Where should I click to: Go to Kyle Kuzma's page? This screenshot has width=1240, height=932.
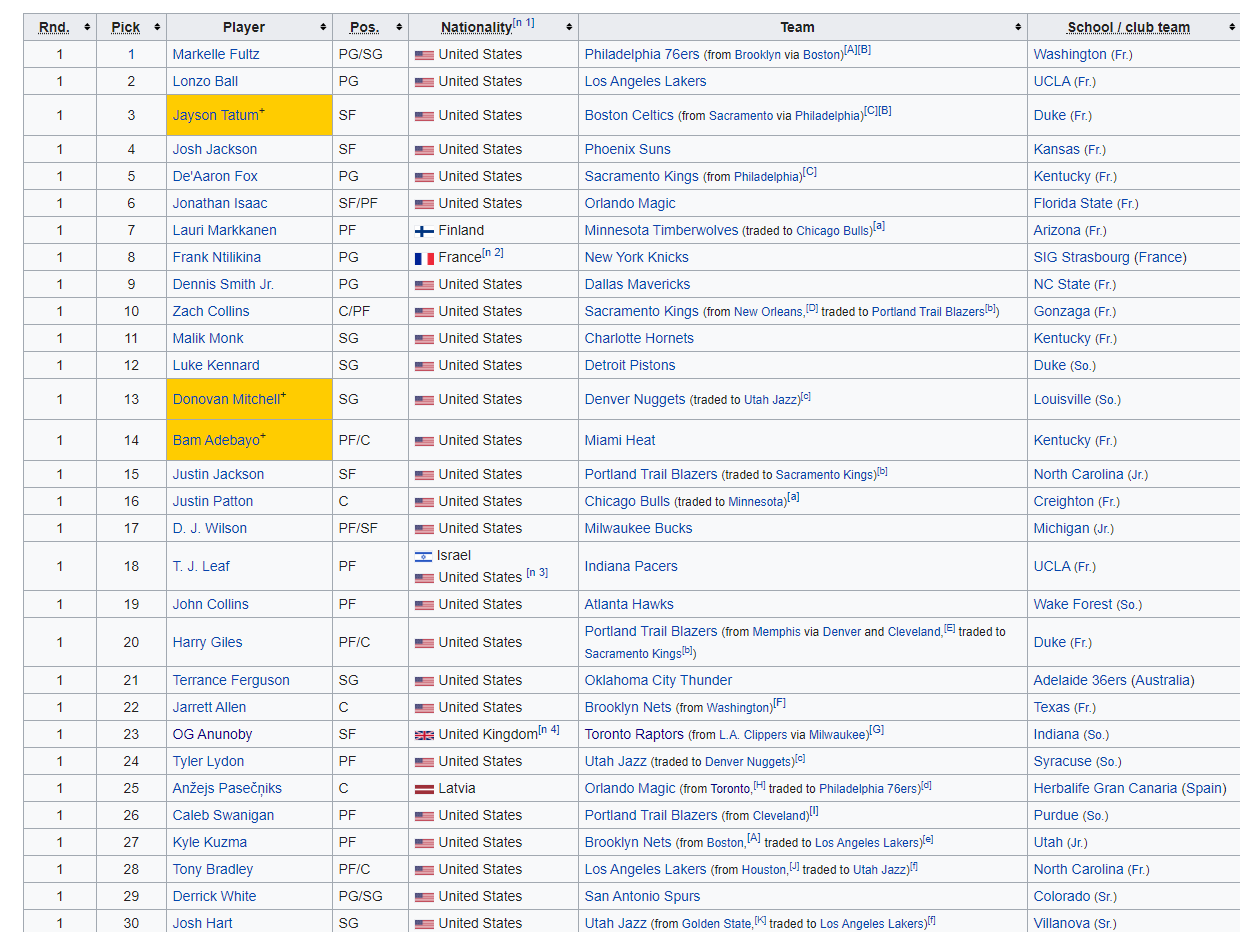209,842
